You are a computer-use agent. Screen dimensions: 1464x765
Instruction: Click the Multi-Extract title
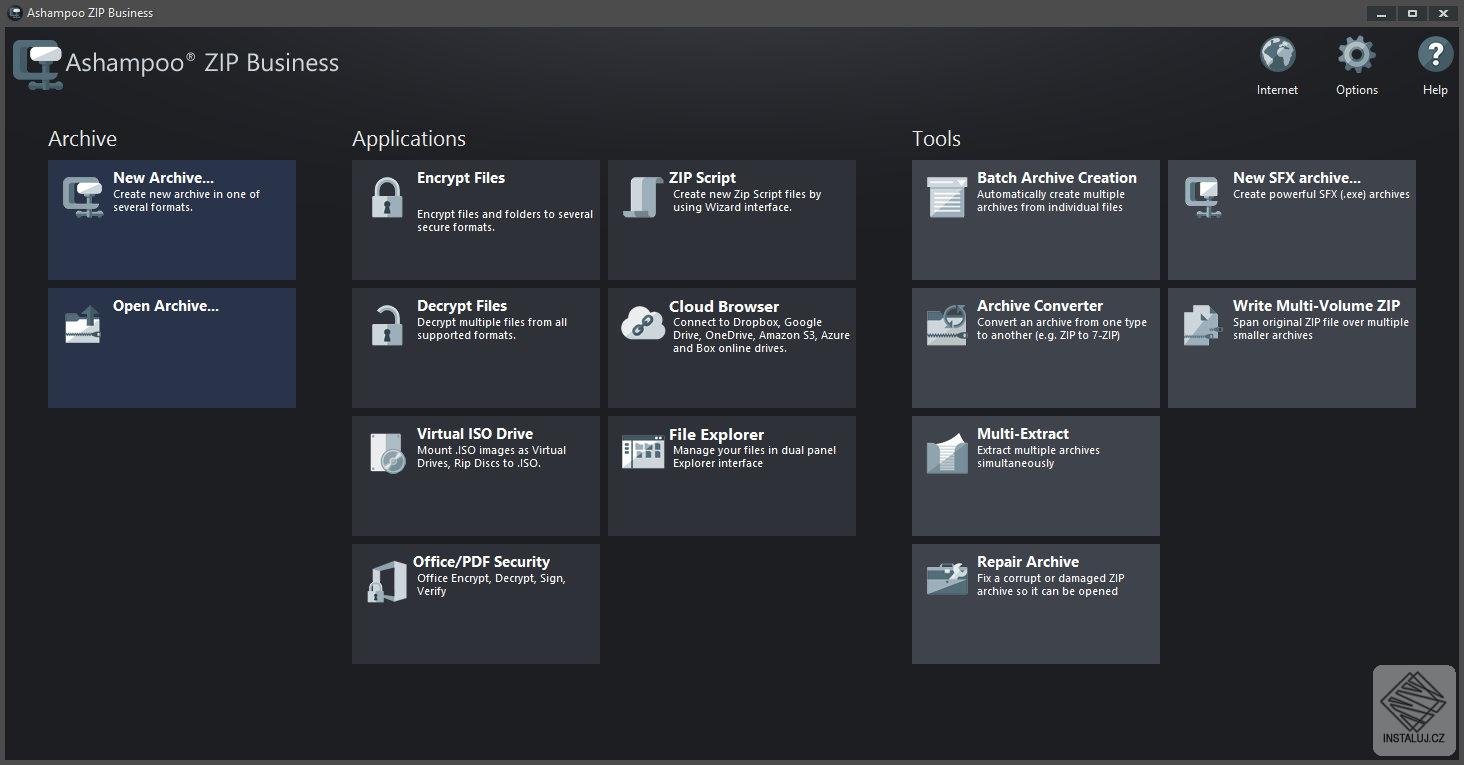click(x=1023, y=434)
